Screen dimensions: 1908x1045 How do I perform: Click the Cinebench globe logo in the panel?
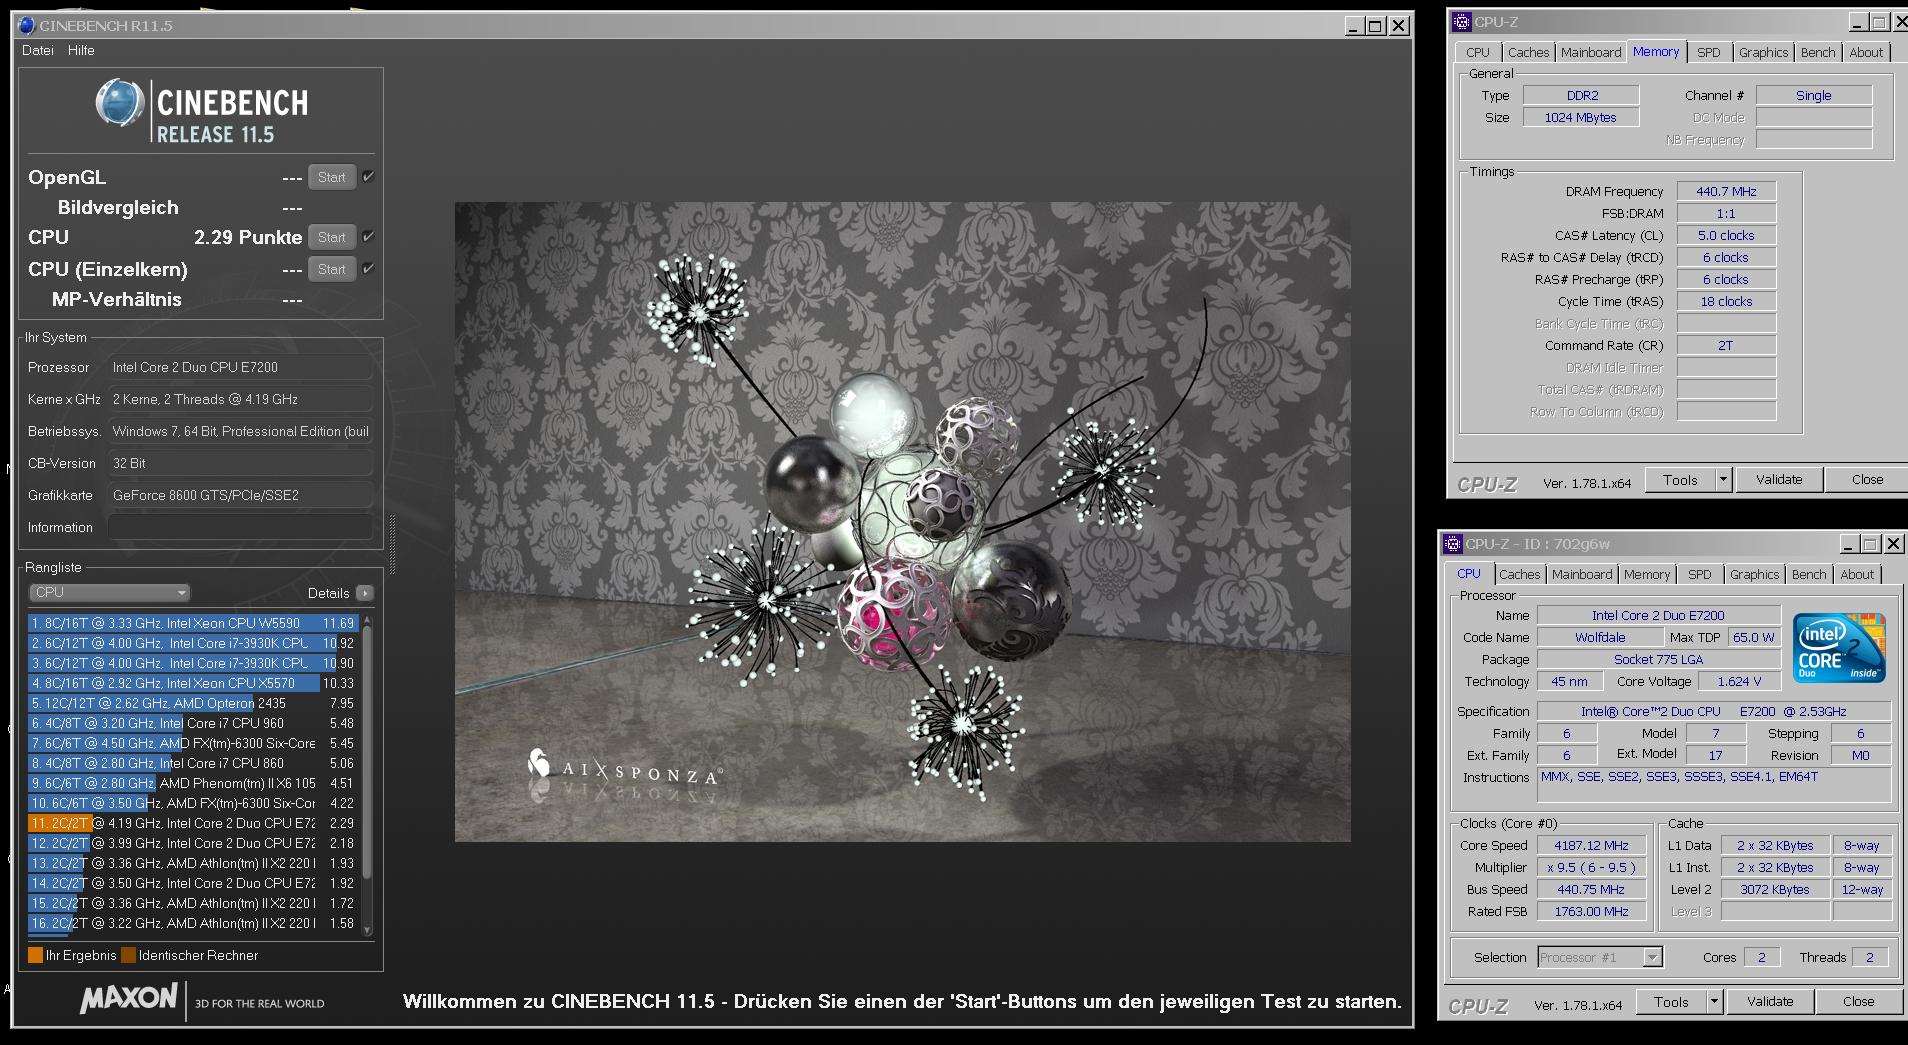[120, 102]
